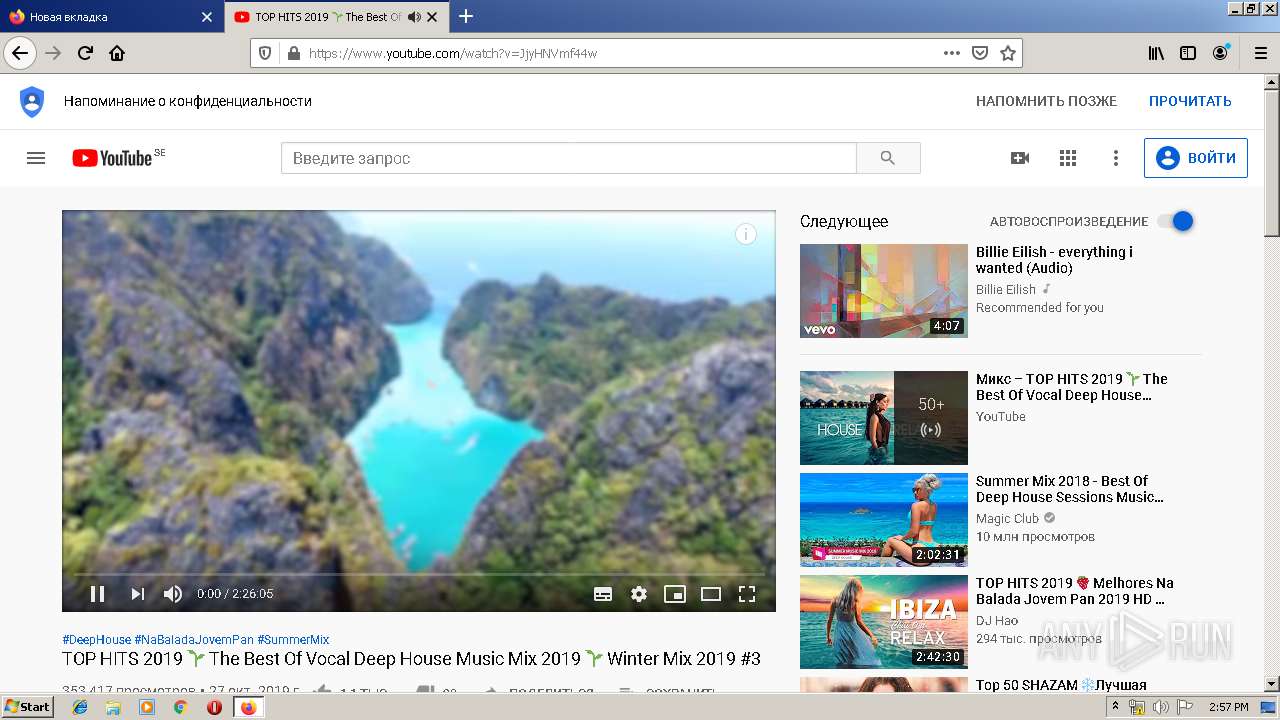This screenshot has height=720, width=1280.
Task: Open Billie Eilish everything i wanted title
Action: point(1054,260)
